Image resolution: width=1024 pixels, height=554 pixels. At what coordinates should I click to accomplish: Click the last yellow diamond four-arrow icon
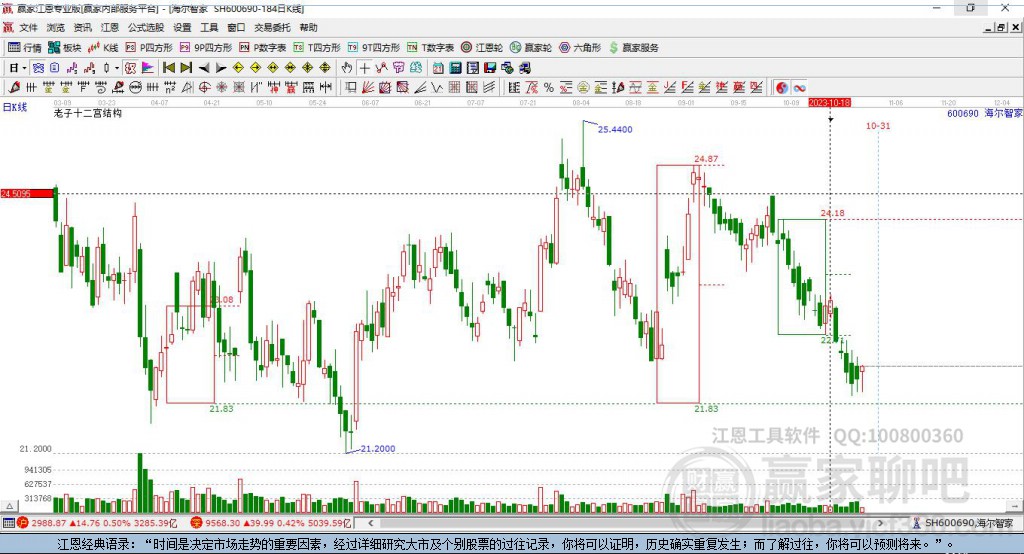[x=325, y=68]
